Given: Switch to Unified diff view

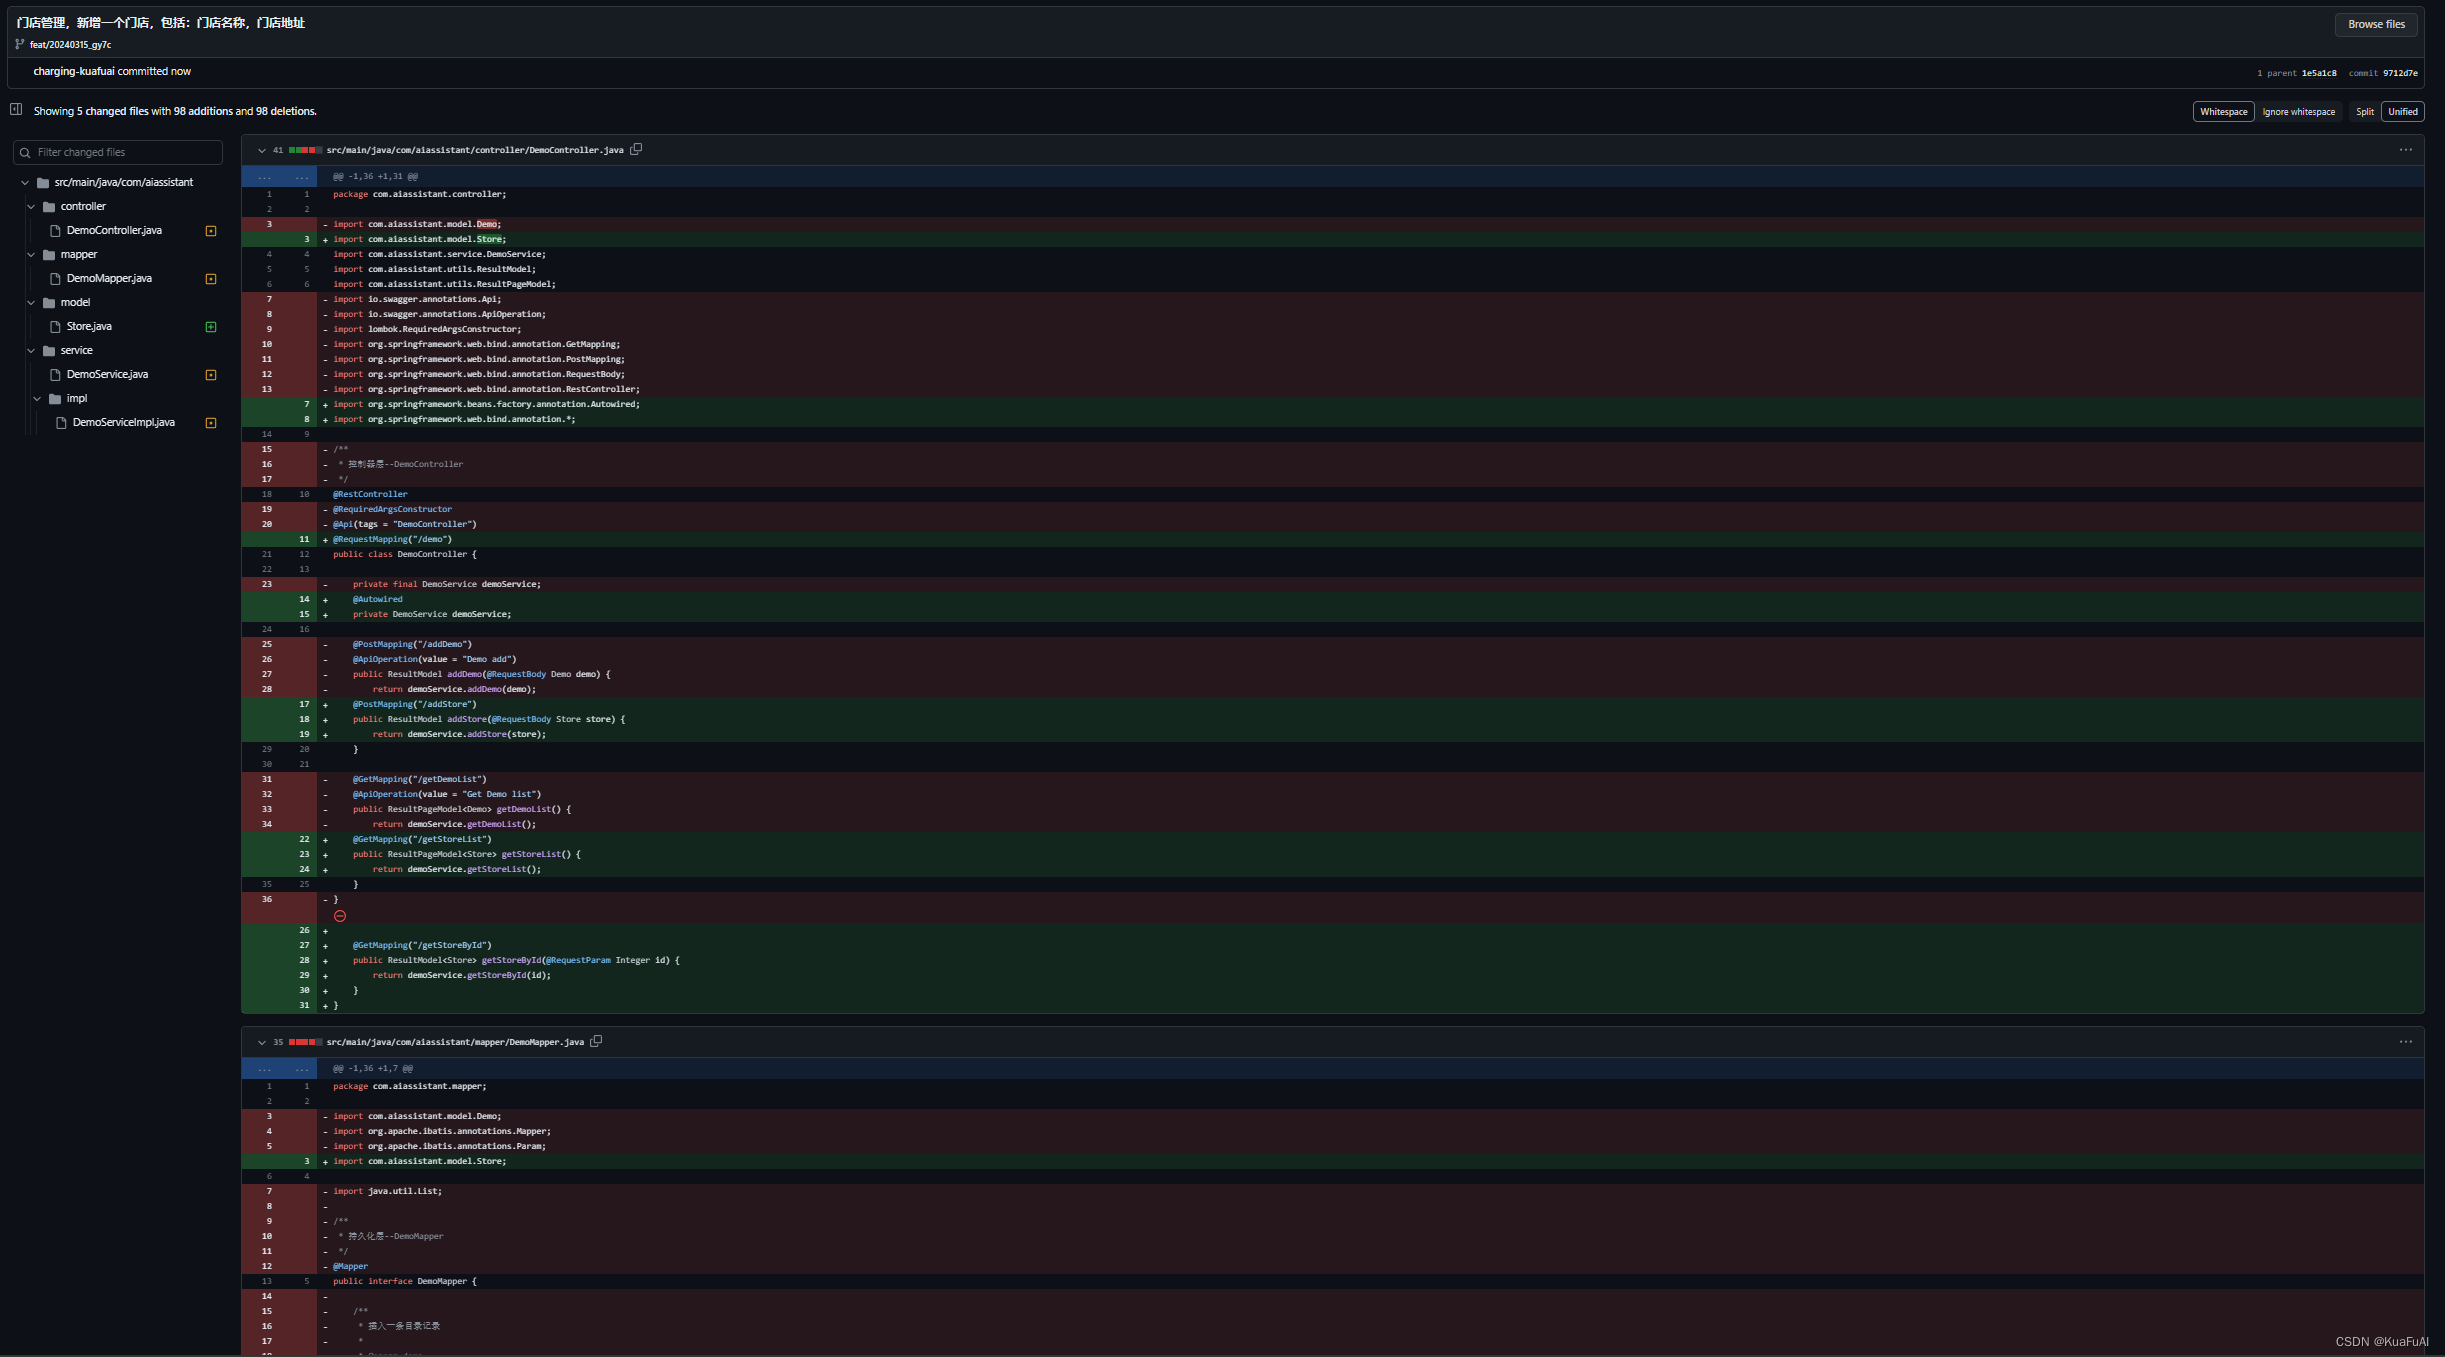Looking at the screenshot, I should point(2402,112).
